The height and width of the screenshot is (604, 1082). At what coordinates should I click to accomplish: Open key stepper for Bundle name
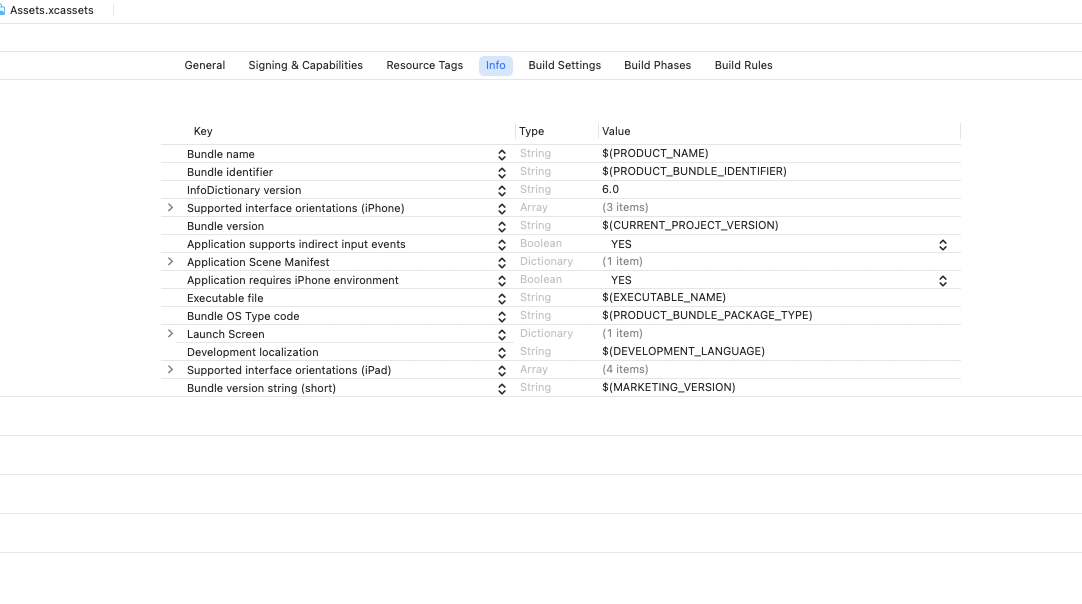502,155
